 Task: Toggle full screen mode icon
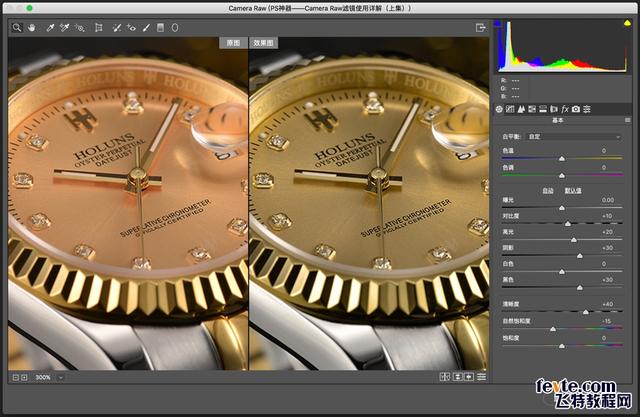tap(480, 28)
